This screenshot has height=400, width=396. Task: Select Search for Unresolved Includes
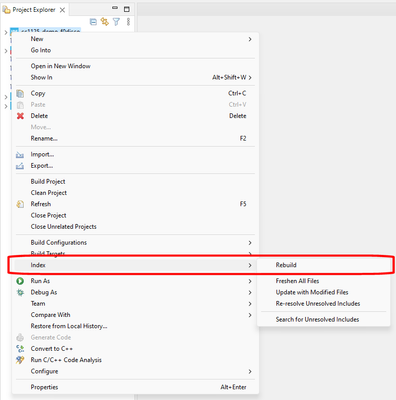click(317, 319)
